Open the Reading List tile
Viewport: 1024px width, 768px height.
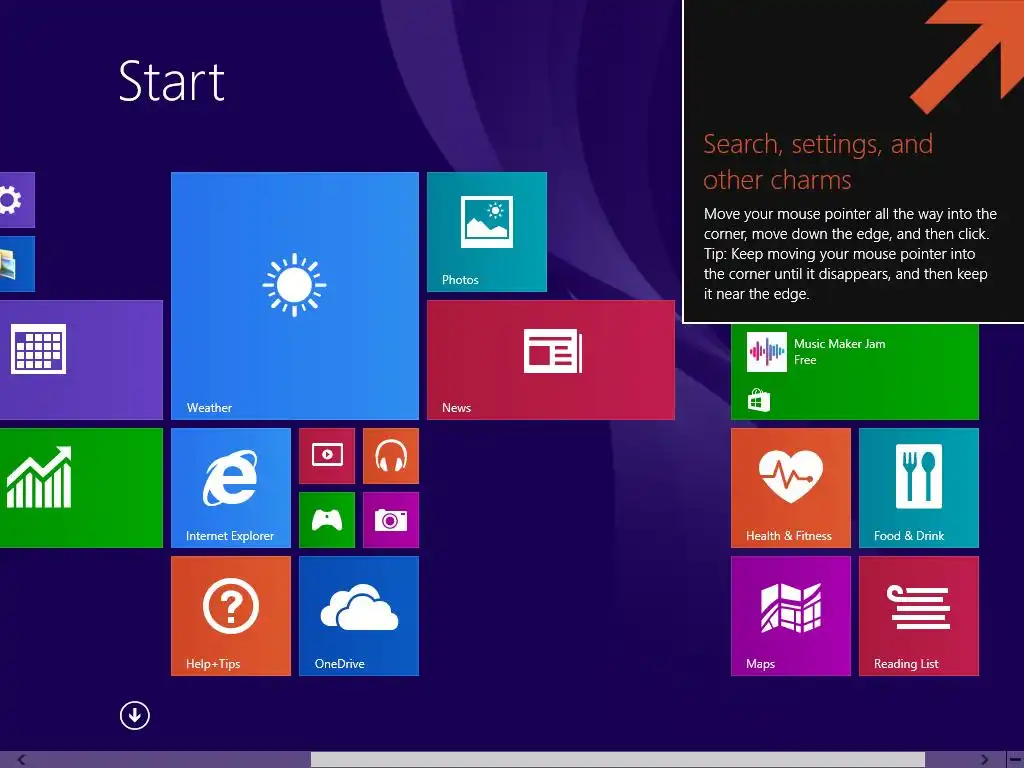click(x=919, y=616)
